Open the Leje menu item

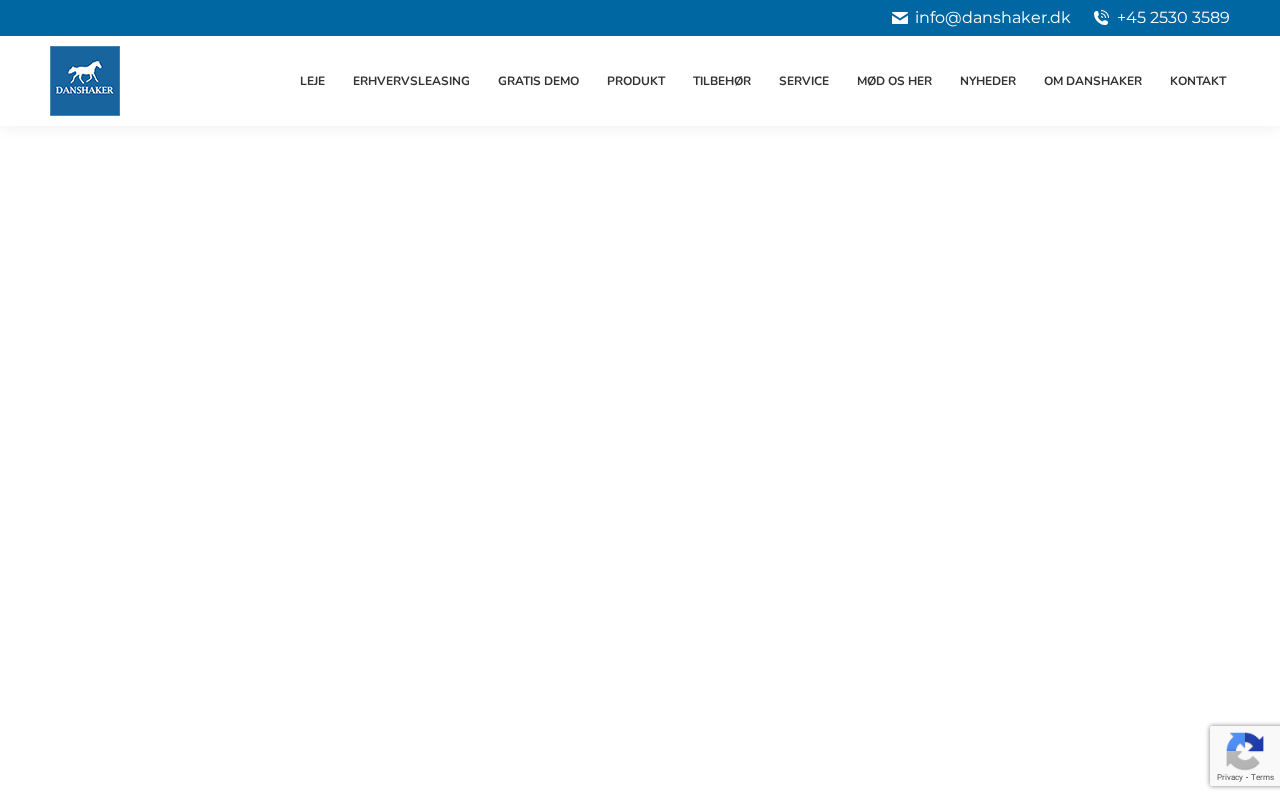point(312,81)
